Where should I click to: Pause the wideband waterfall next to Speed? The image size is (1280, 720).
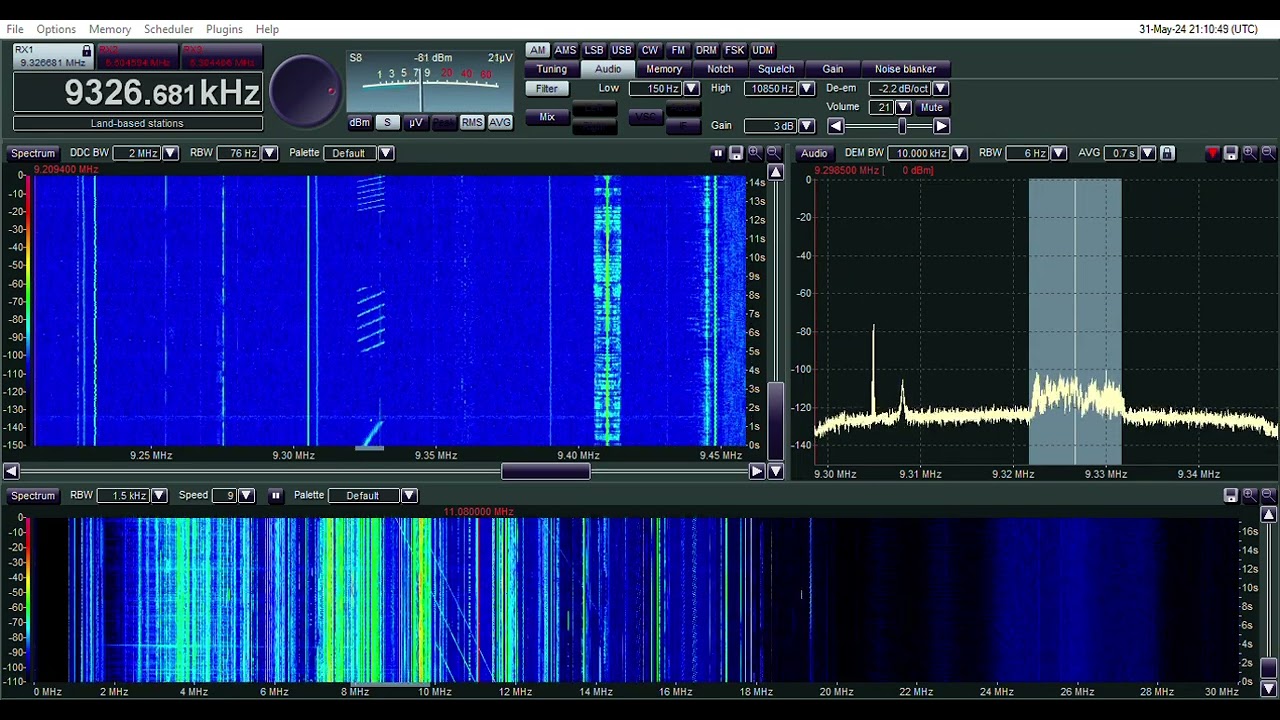pyautogui.click(x=275, y=495)
